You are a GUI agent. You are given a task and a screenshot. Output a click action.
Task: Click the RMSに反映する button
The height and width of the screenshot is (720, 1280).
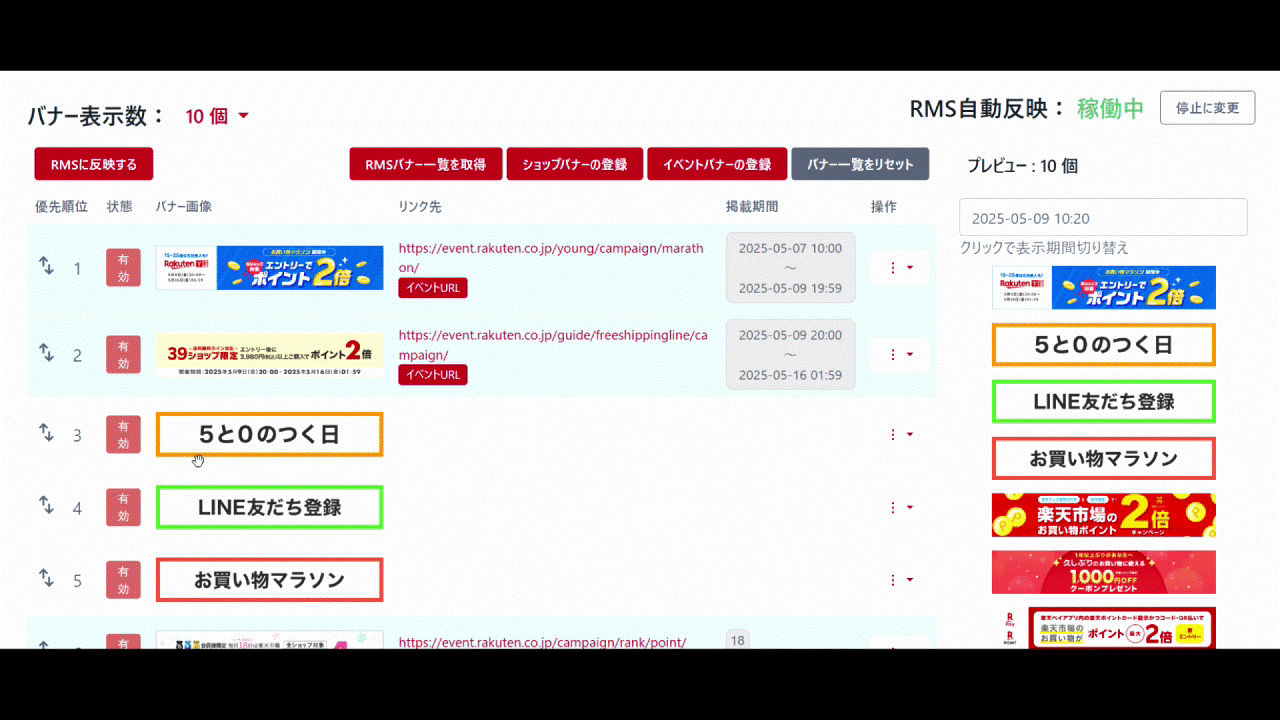[x=94, y=164]
